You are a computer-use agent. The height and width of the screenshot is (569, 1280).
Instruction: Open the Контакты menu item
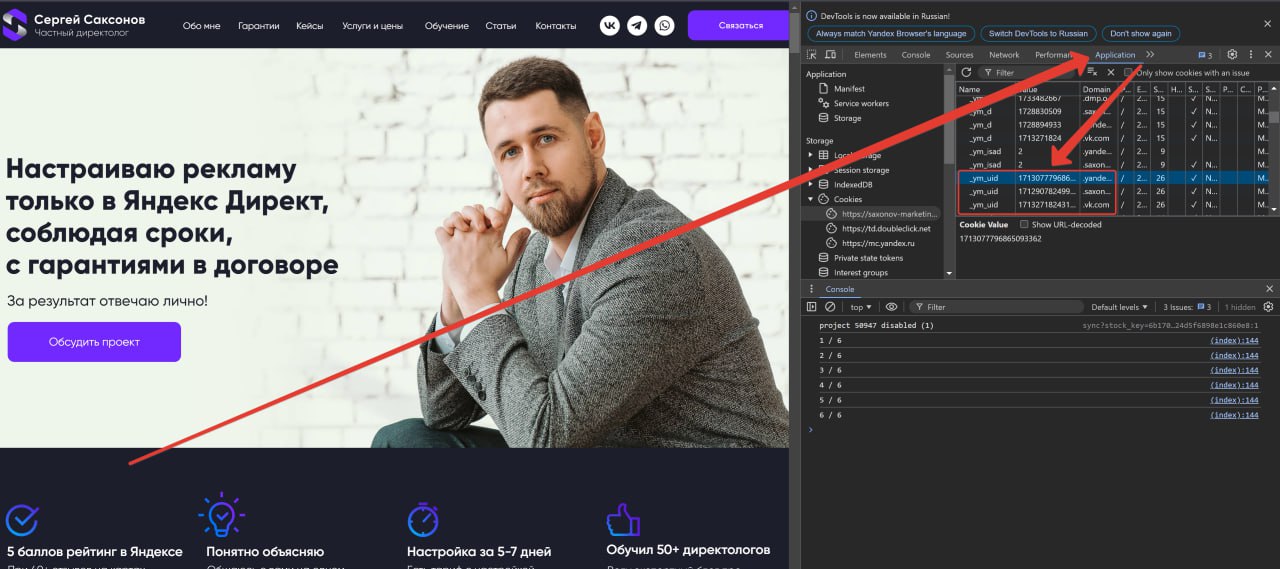555,26
